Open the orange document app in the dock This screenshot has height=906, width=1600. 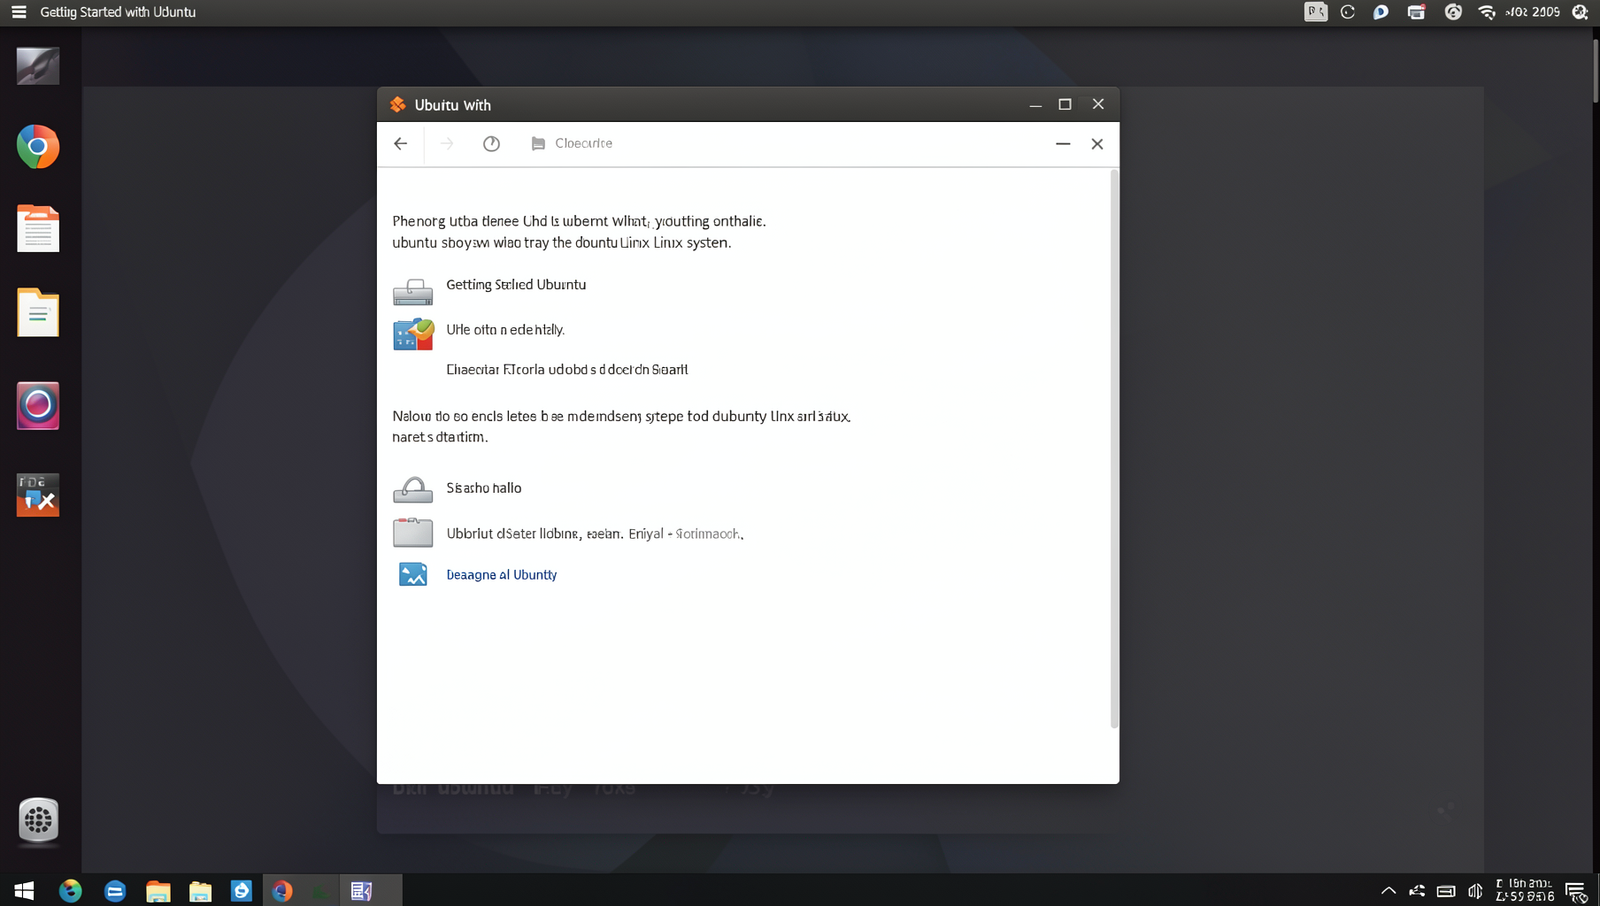click(38, 229)
